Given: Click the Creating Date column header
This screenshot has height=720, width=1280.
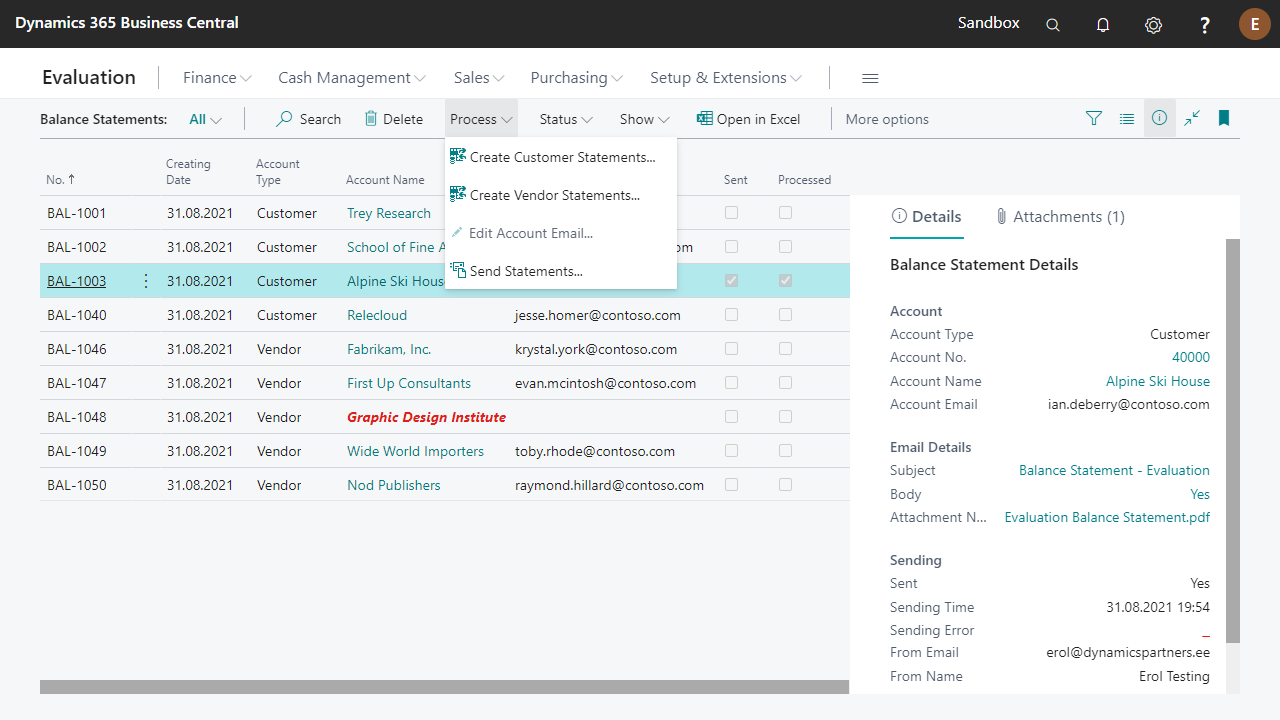Looking at the screenshot, I should [188, 172].
